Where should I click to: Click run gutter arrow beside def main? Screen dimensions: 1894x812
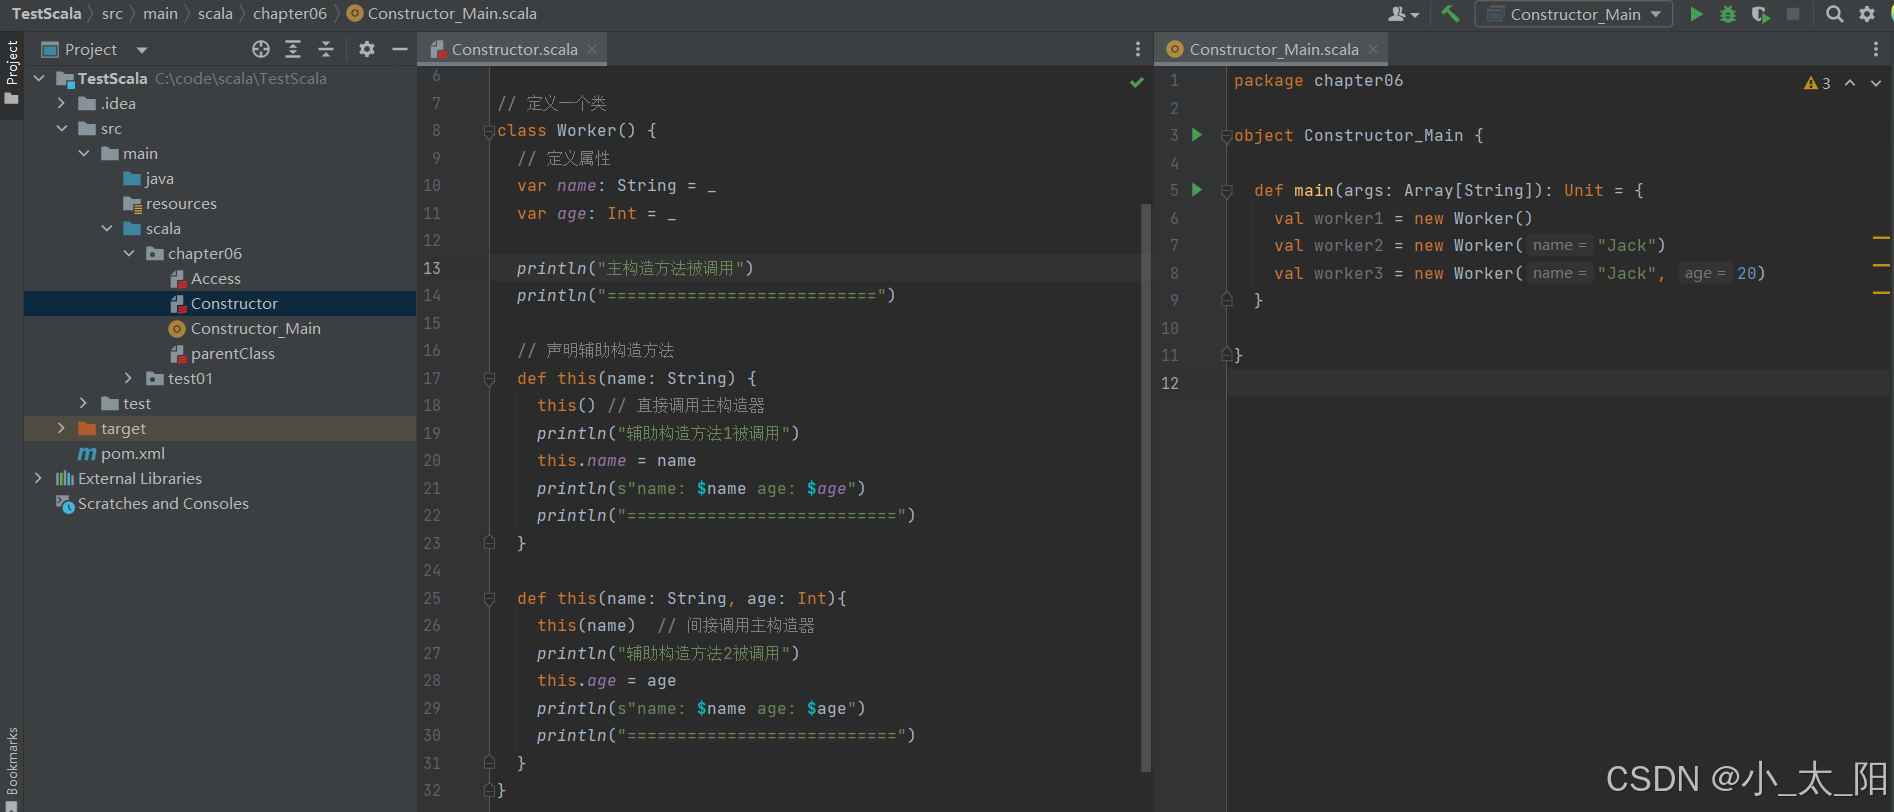click(x=1197, y=190)
